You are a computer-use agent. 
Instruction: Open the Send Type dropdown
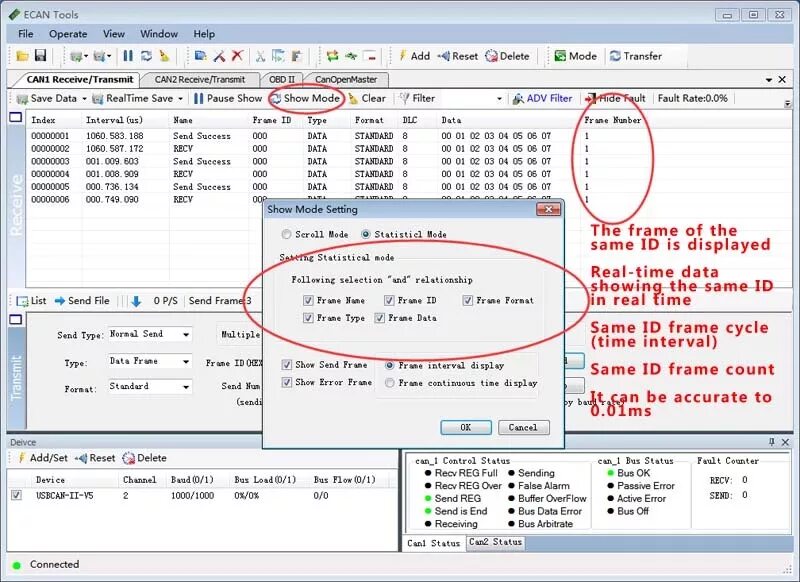click(186, 335)
